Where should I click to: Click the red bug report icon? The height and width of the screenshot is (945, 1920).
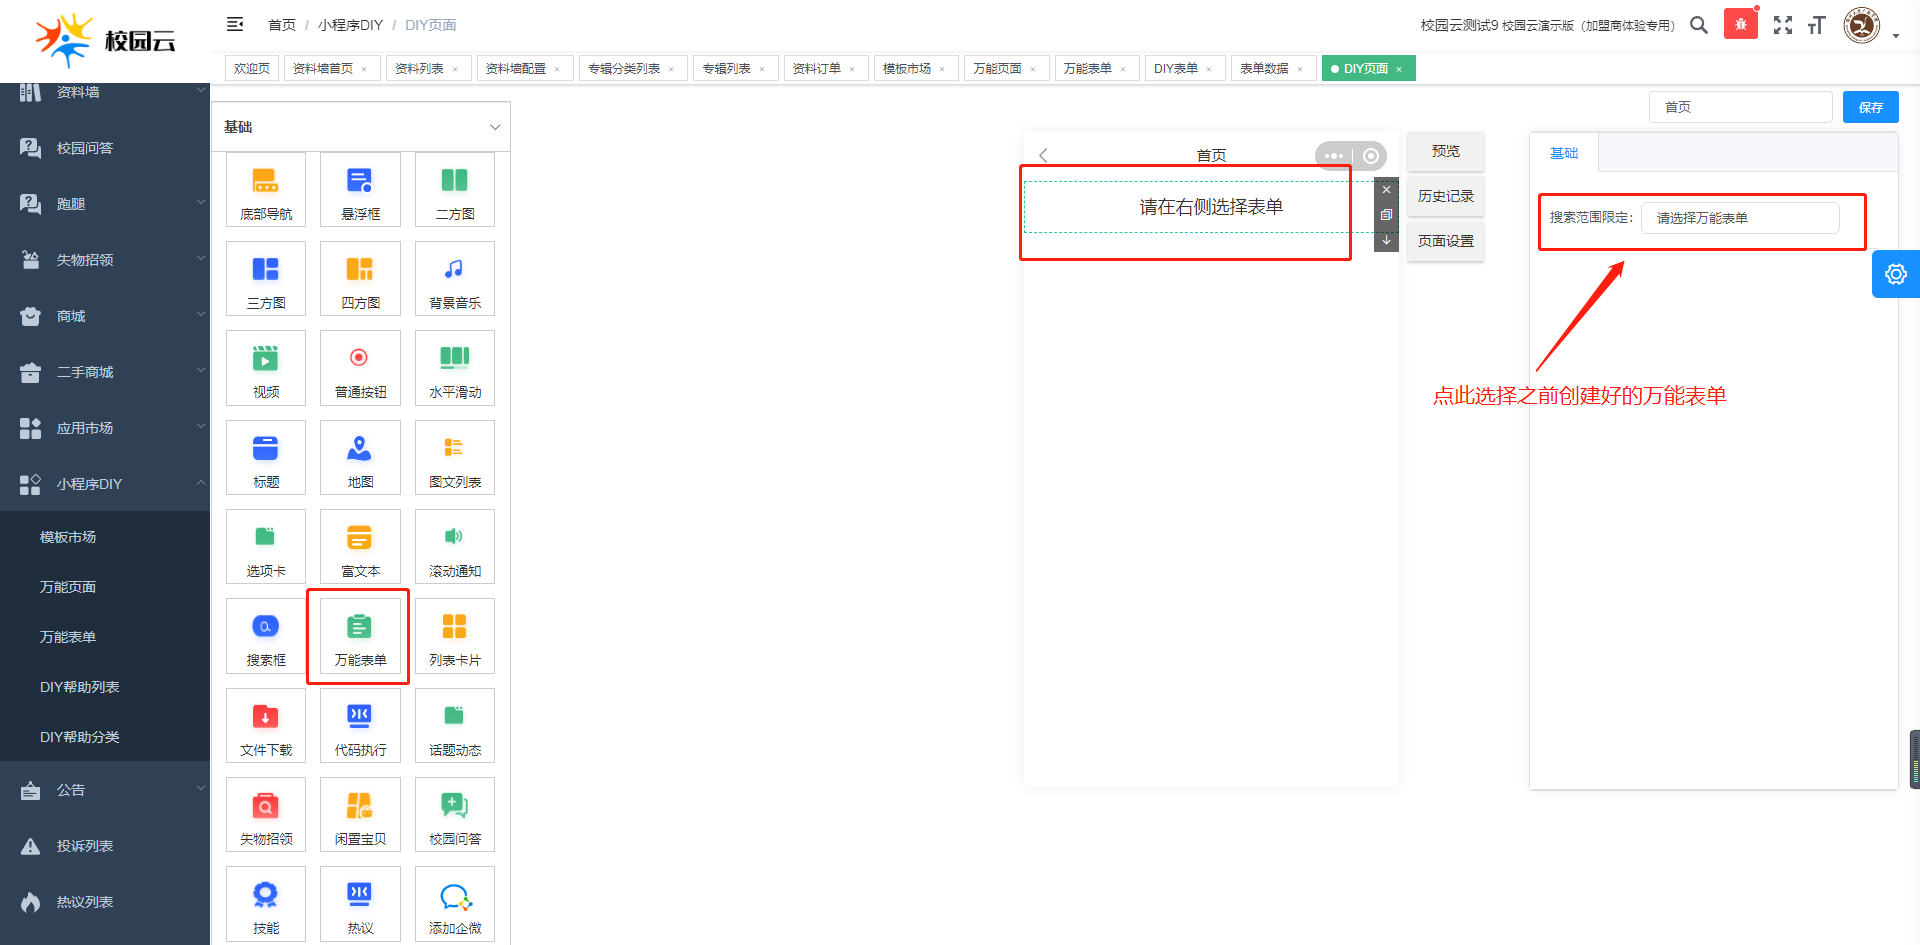tap(1741, 24)
